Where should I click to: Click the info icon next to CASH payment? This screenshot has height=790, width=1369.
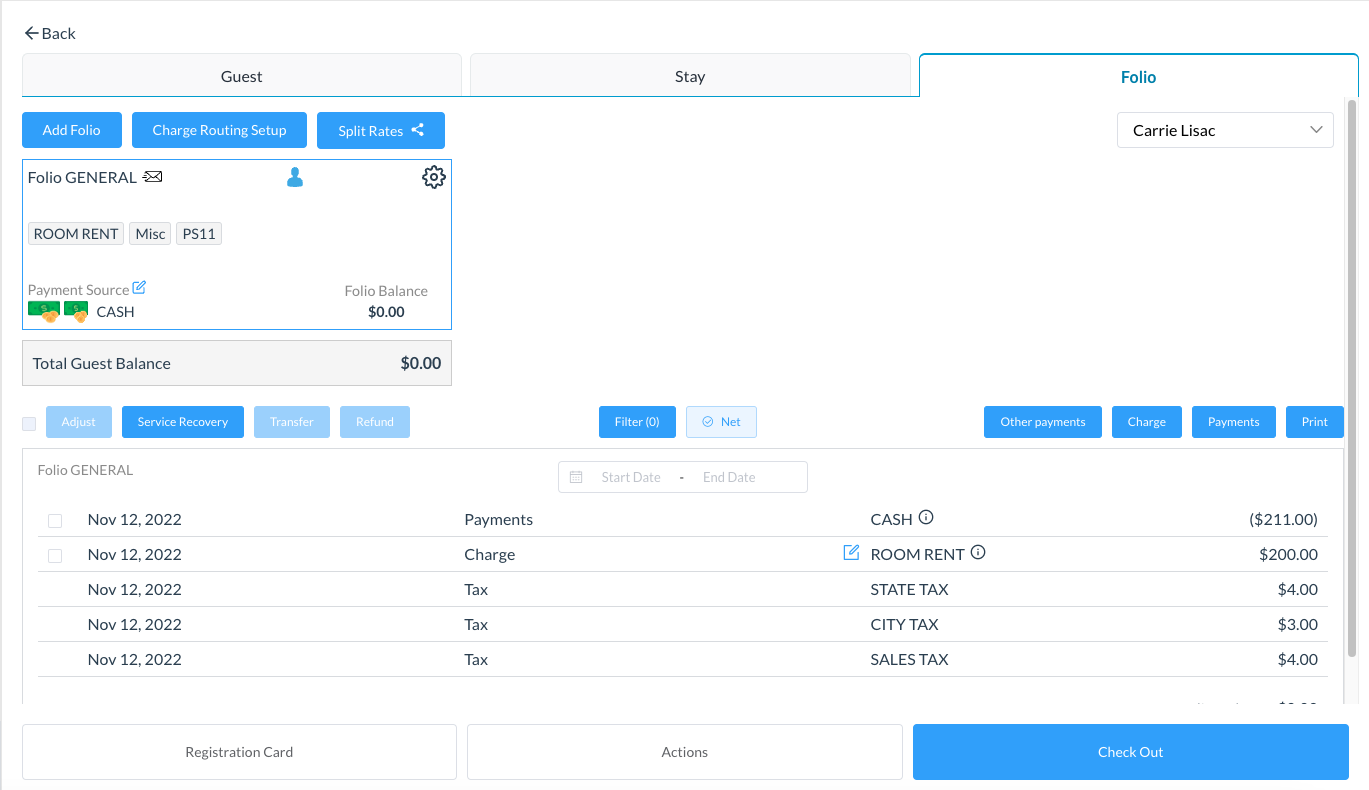(x=926, y=518)
